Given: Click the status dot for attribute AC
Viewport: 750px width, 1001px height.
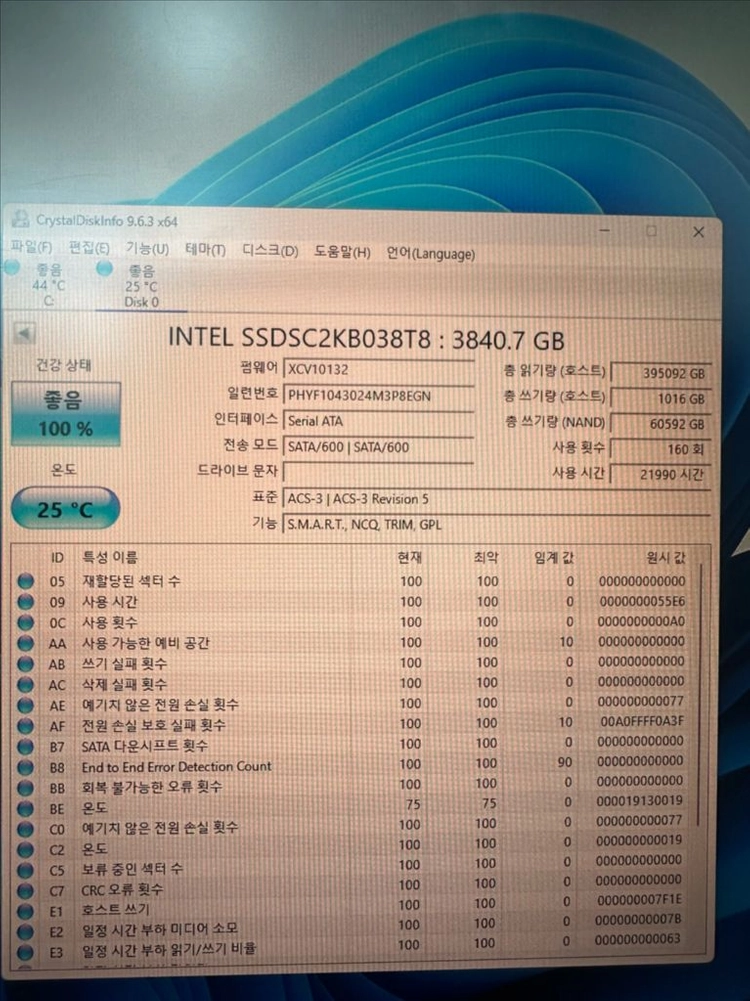Looking at the screenshot, I should (x=26, y=684).
